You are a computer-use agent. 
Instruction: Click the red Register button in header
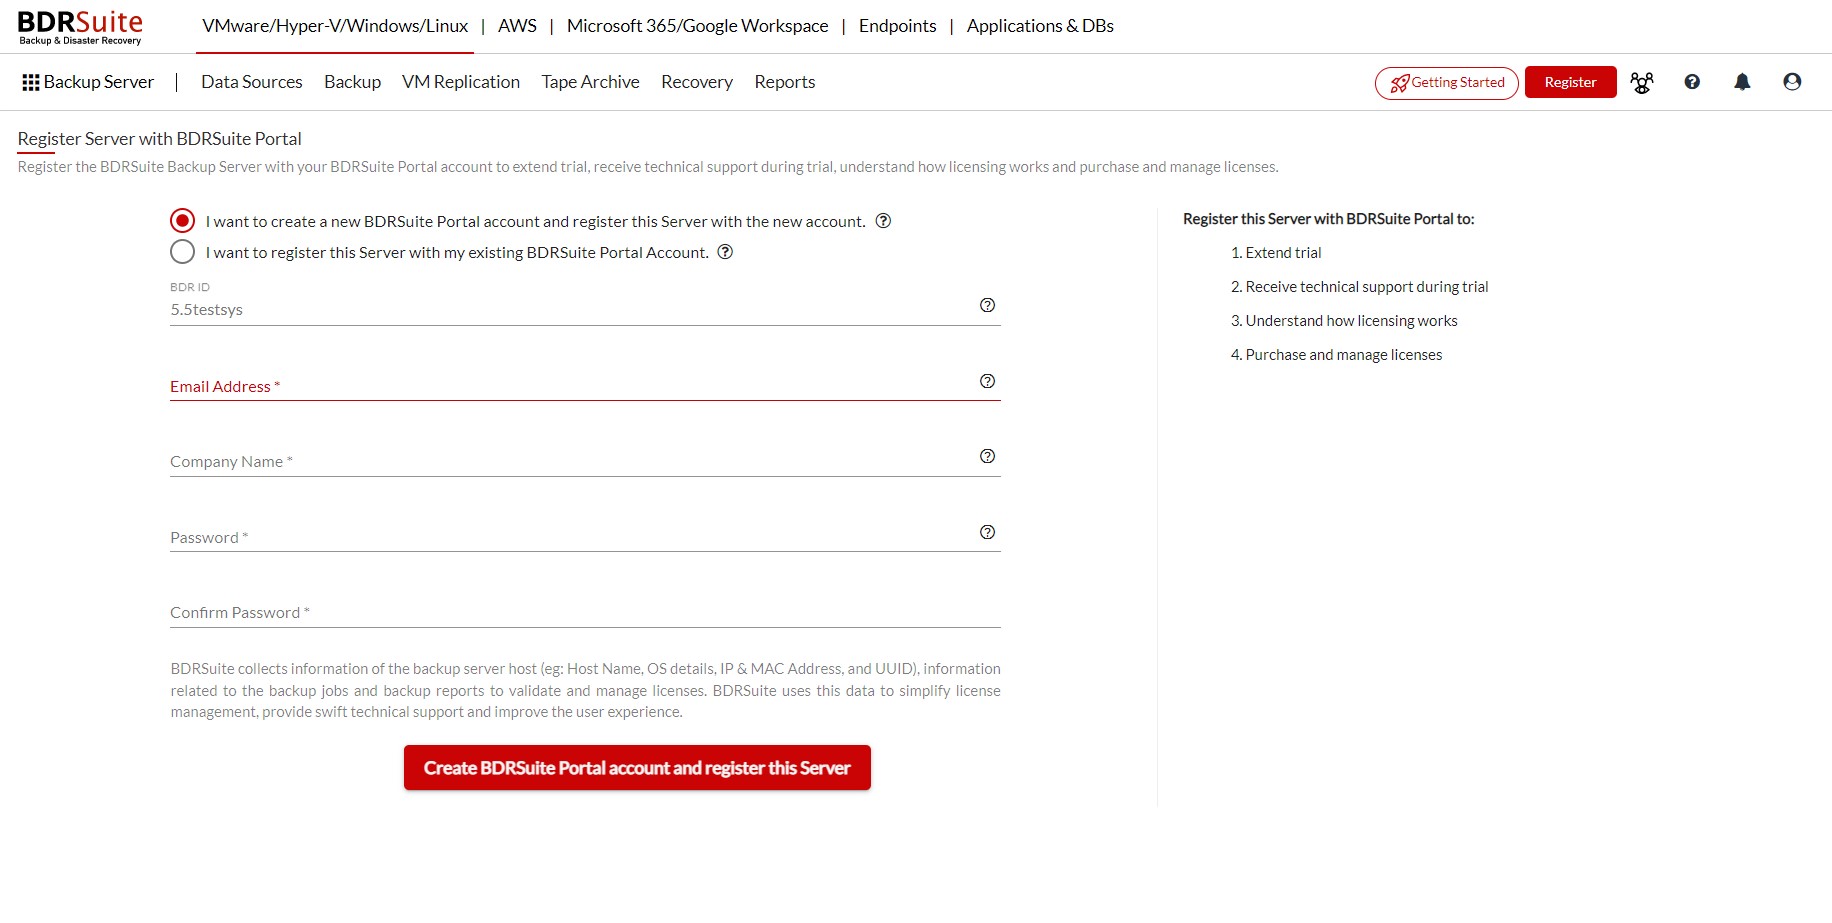pyautogui.click(x=1570, y=82)
